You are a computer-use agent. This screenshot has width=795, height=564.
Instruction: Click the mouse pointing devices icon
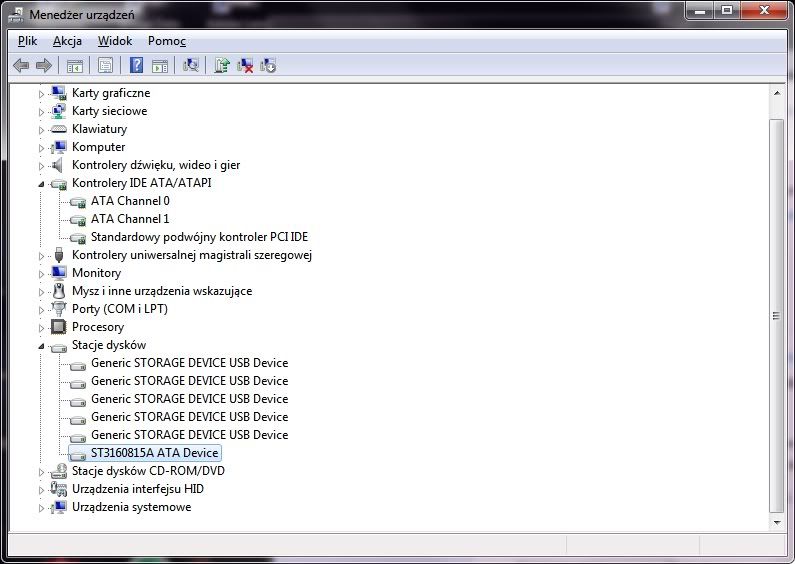tap(59, 291)
